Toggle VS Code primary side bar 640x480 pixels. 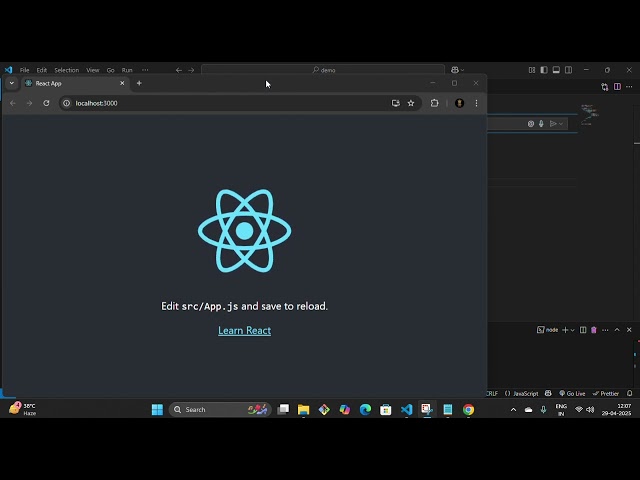point(544,70)
